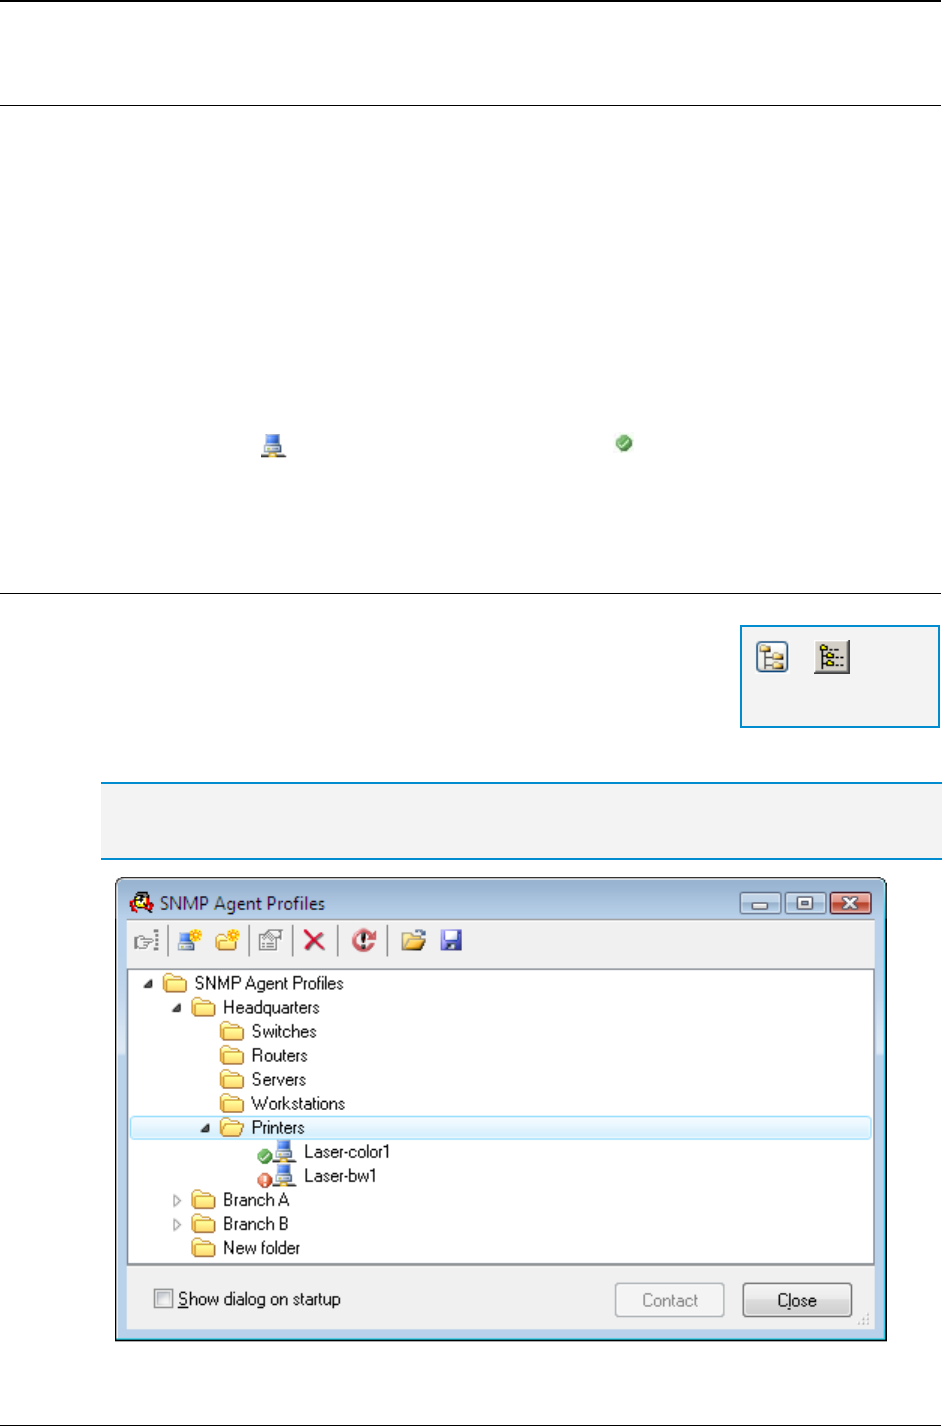Select the Routers tree item
Image resolution: width=942 pixels, height=1426 pixels.
click(279, 1055)
